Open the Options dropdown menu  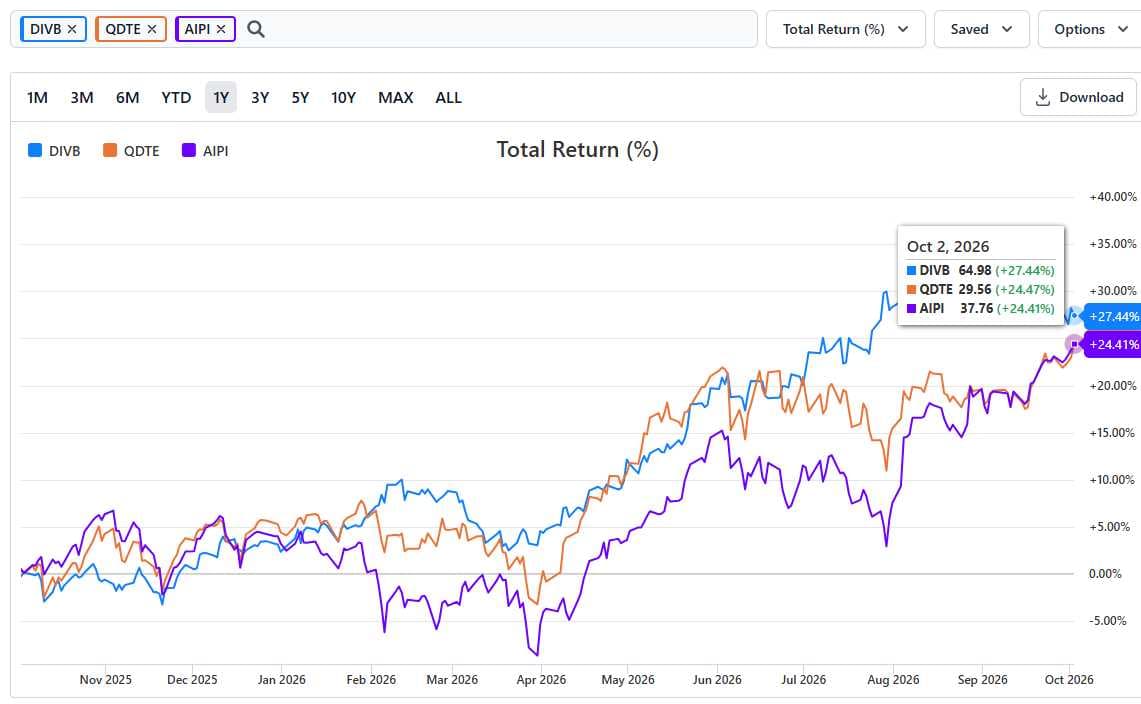(x=1090, y=29)
